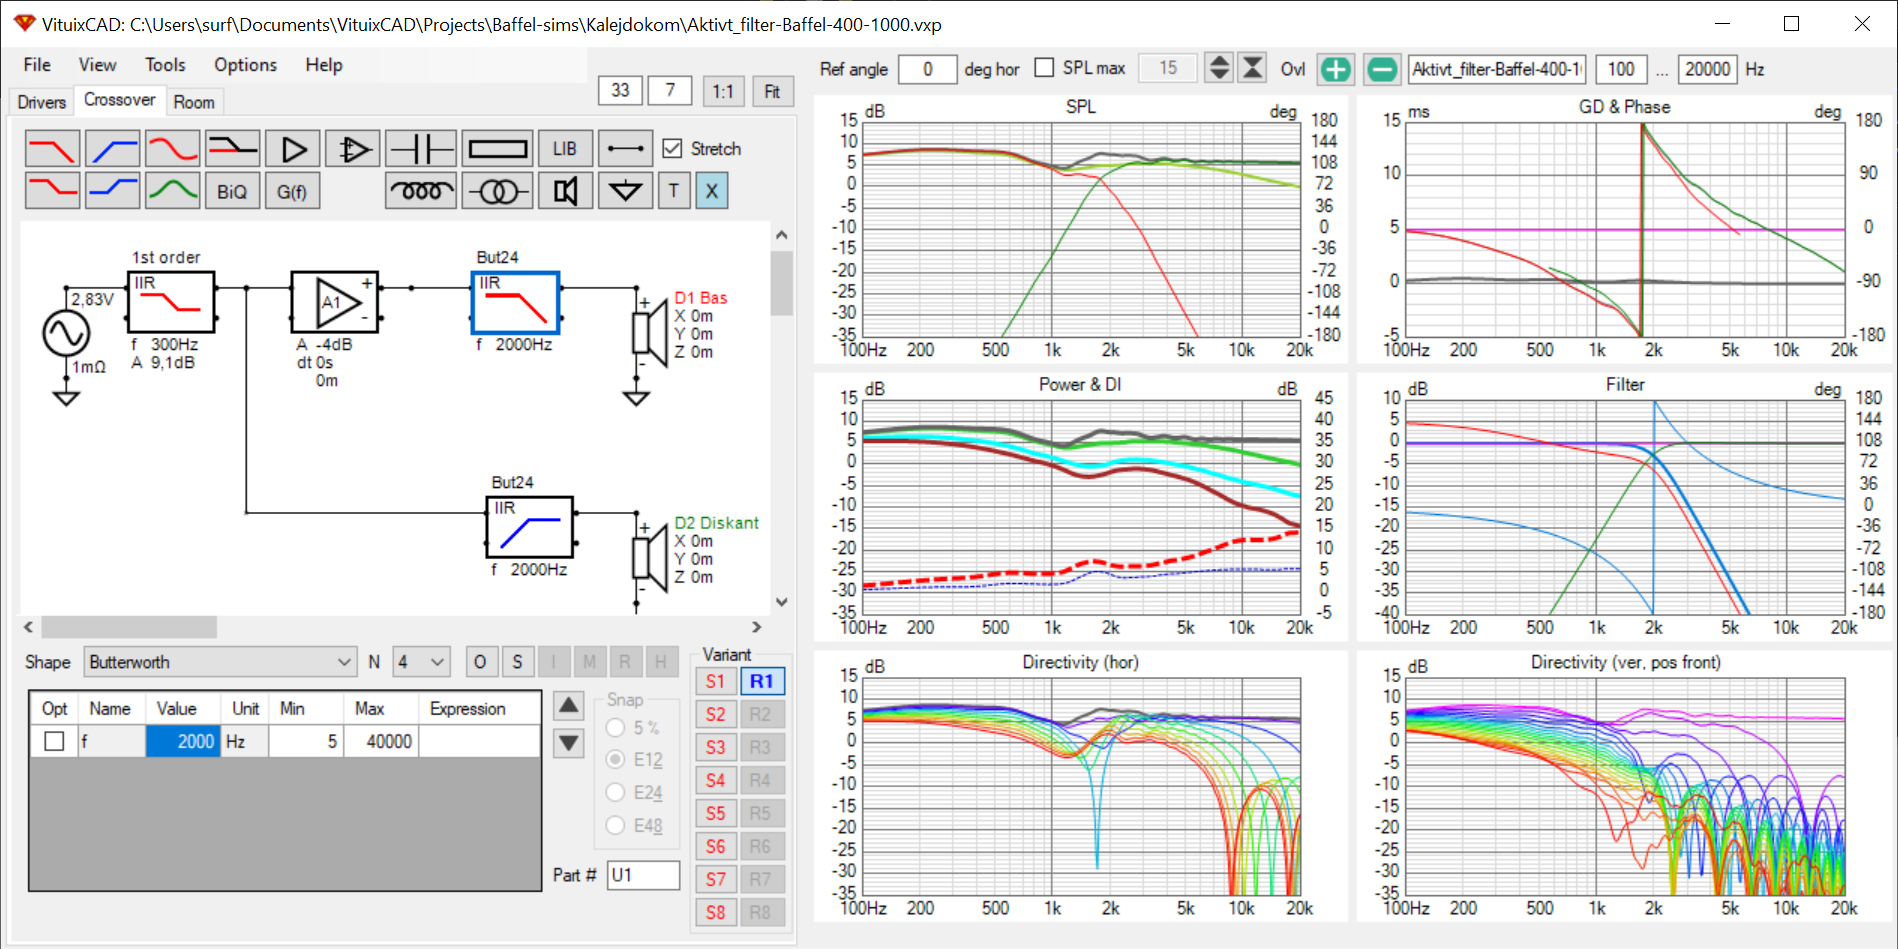
Task: Move parameter row up with the triangle
Action: [568, 706]
